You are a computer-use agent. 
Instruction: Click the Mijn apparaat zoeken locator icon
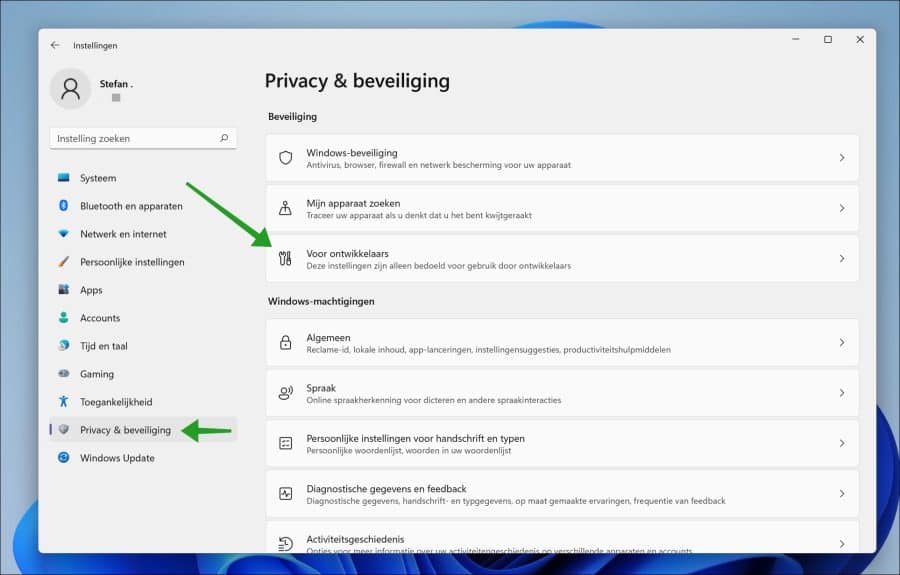click(x=285, y=208)
